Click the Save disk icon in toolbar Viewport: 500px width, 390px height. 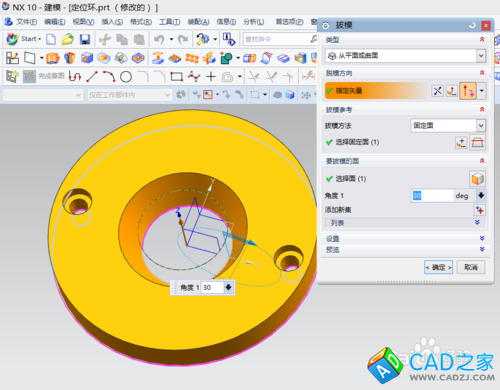pyautogui.click(x=85, y=39)
